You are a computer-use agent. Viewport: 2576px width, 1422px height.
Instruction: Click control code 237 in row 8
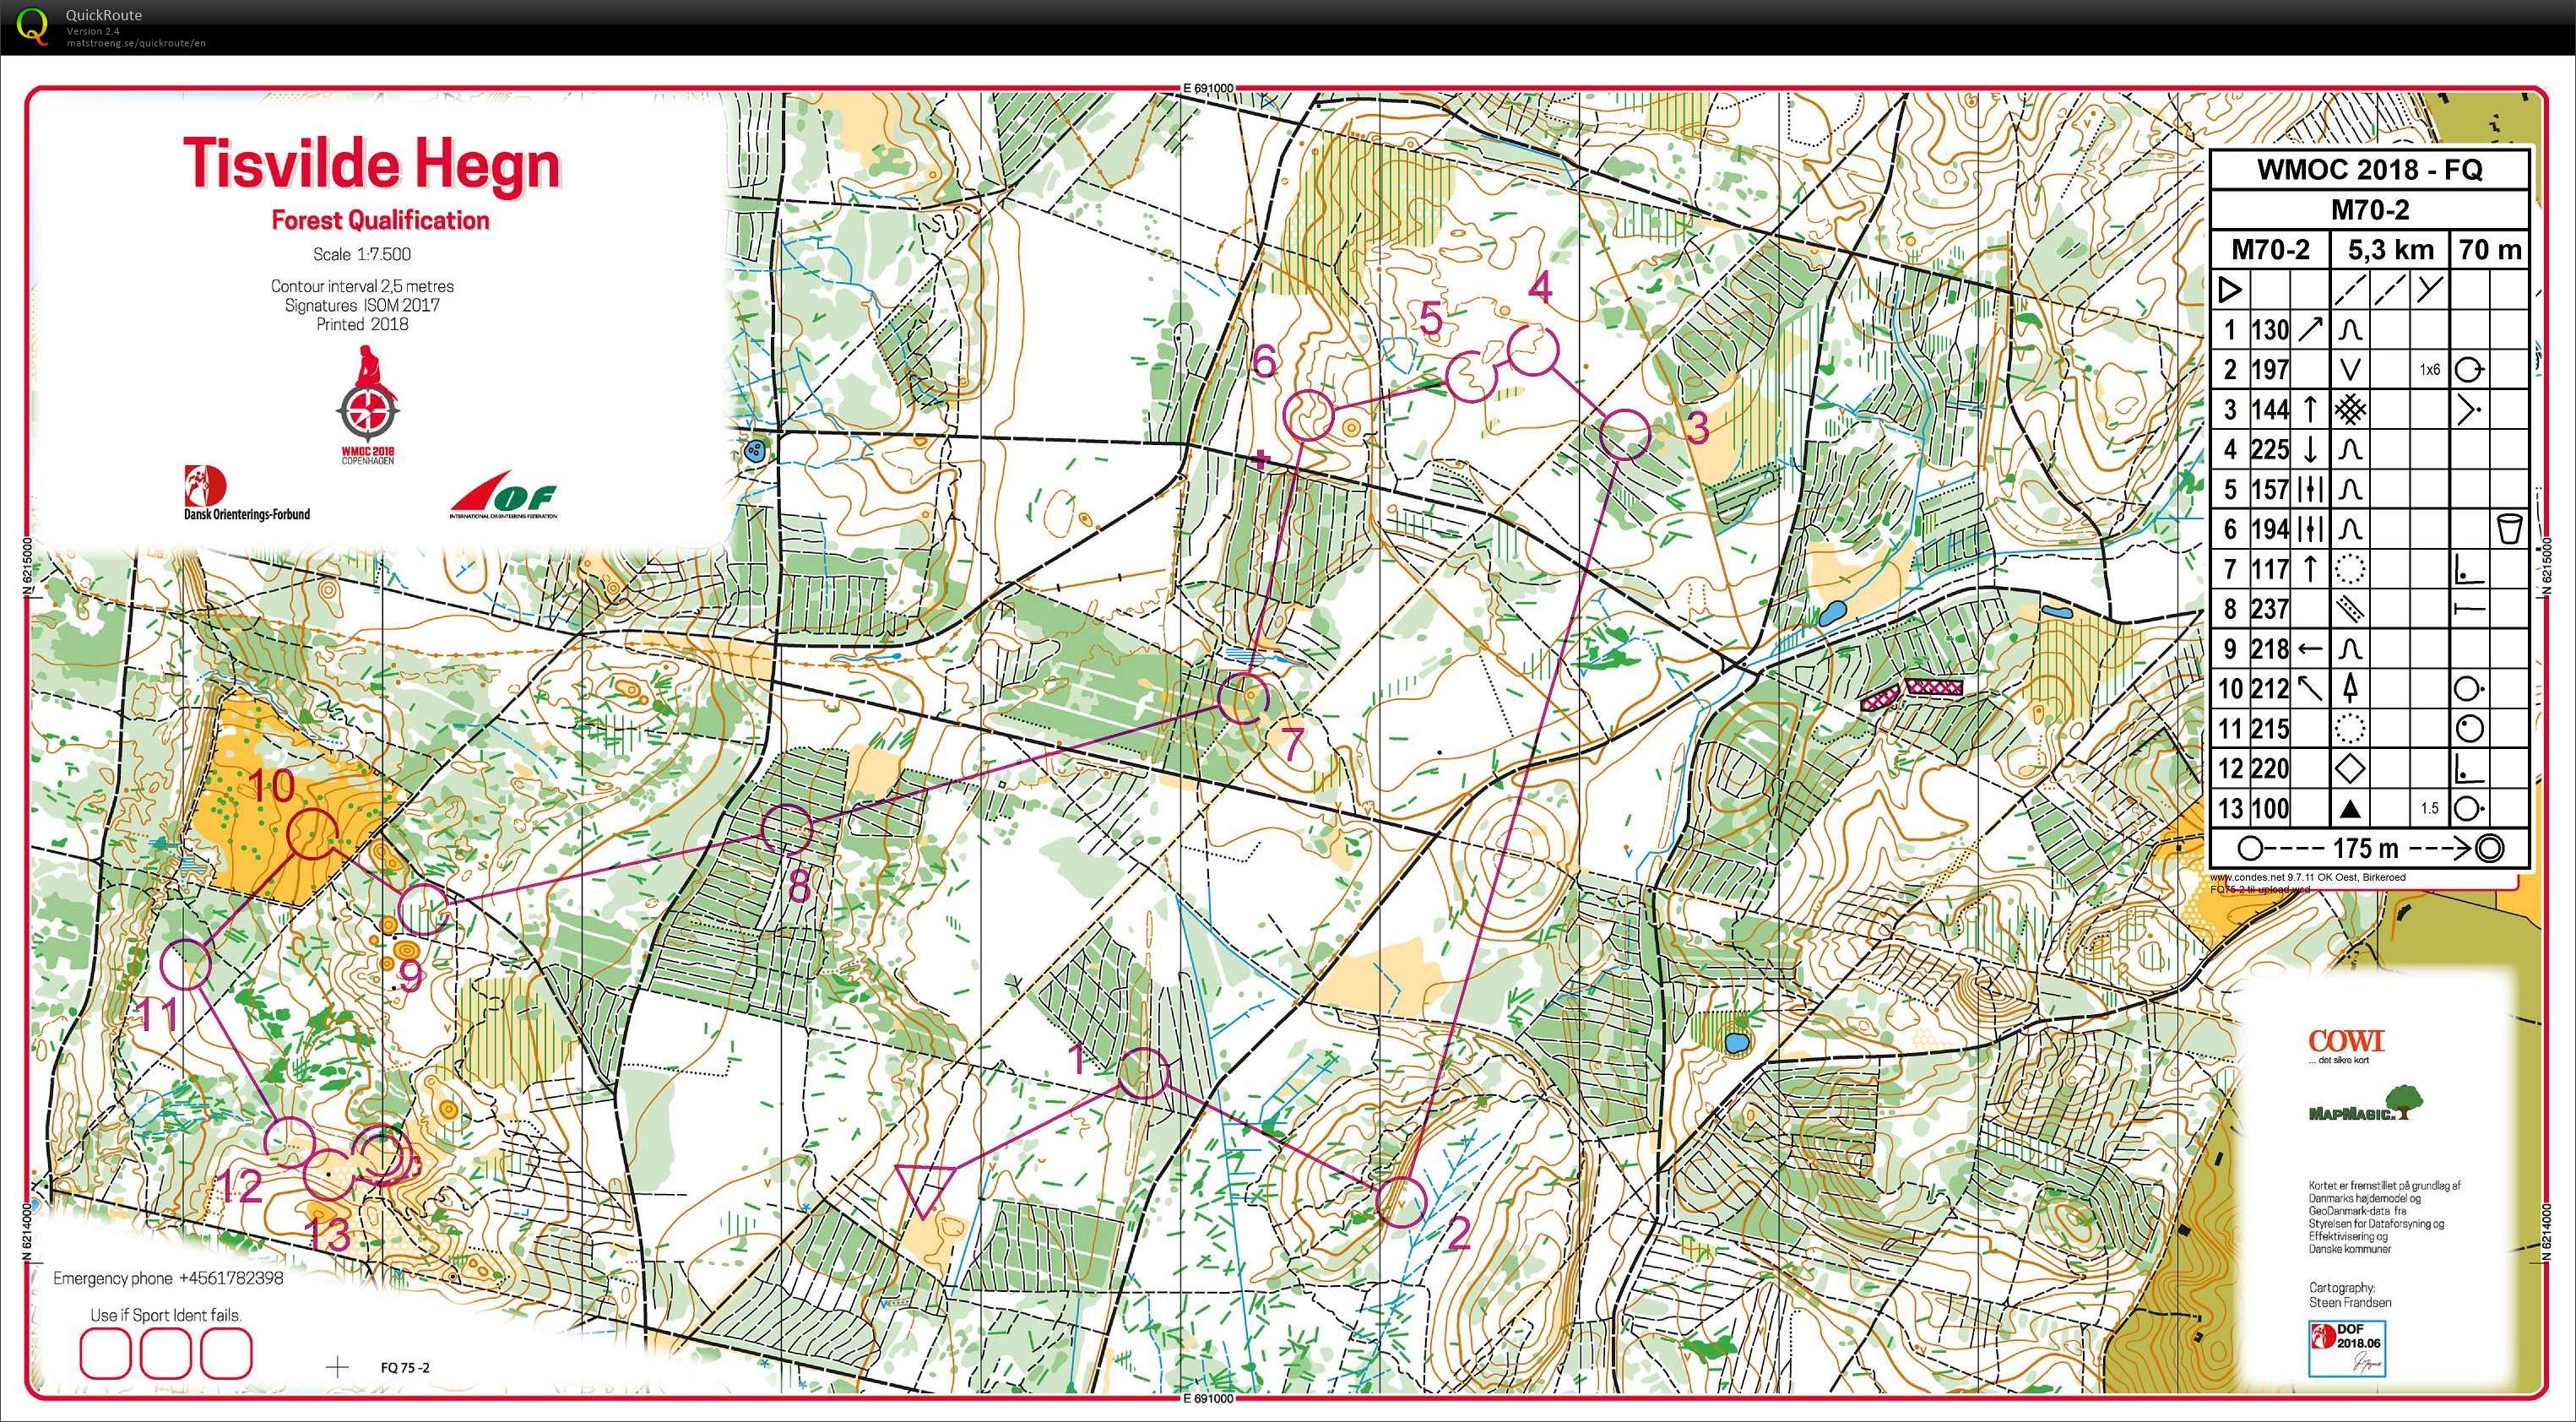click(2270, 609)
